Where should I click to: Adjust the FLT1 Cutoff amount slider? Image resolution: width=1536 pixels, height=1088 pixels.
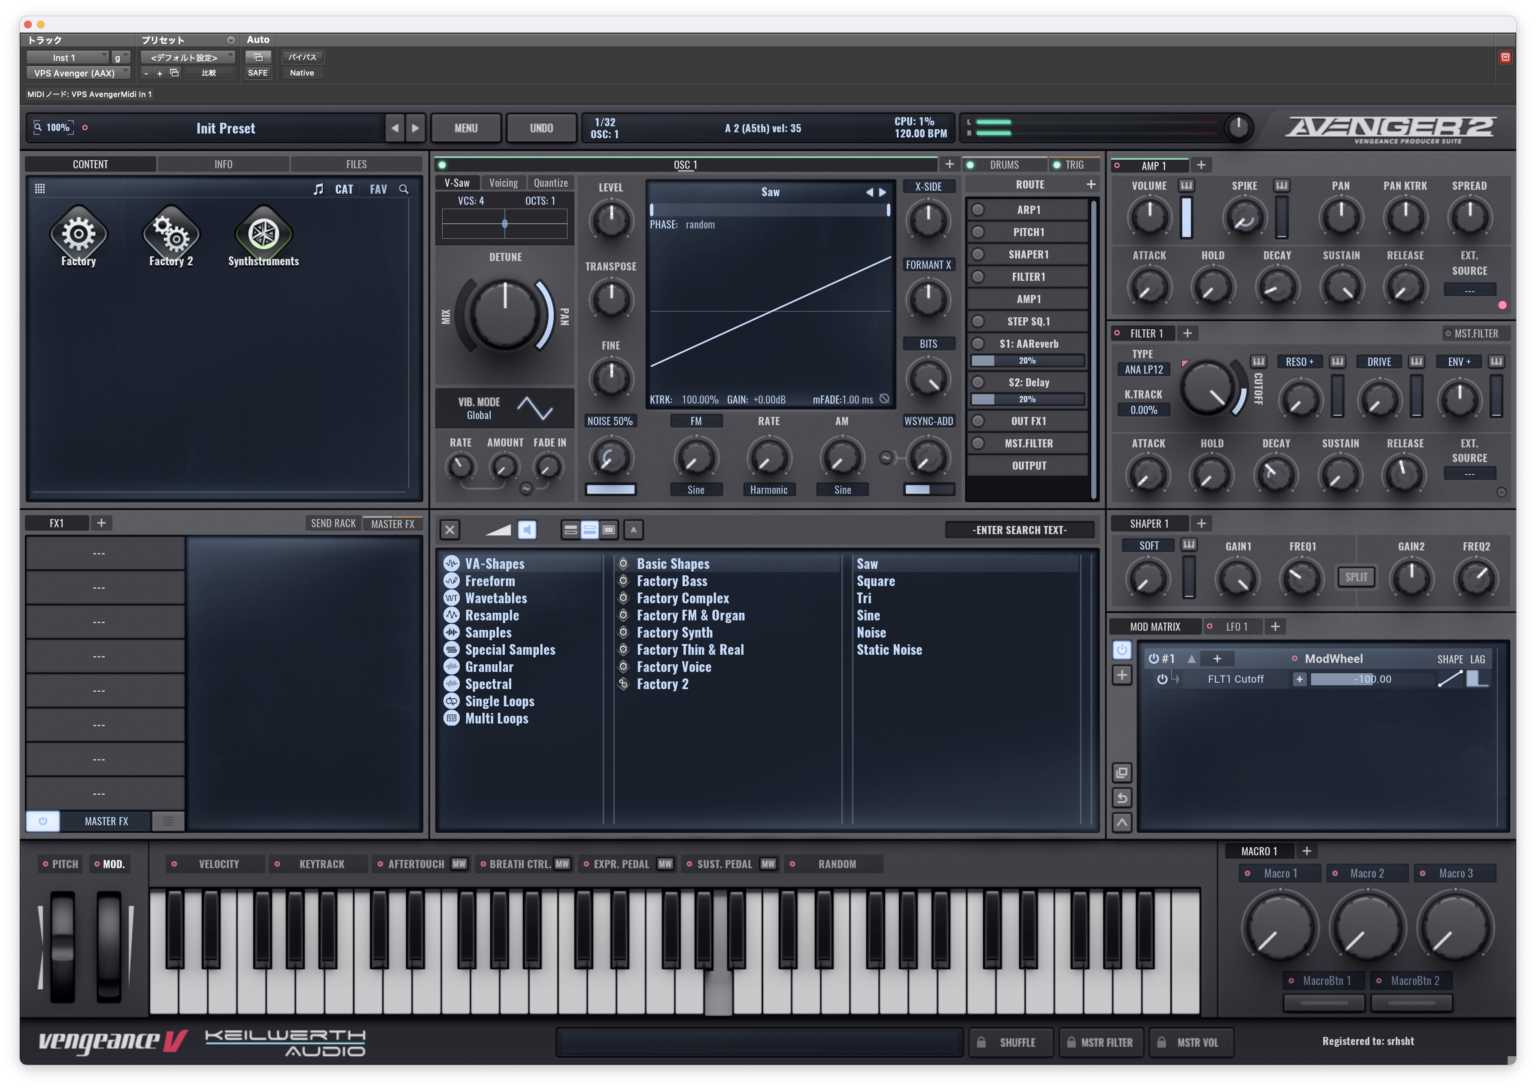pyautogui.click(x=1370, y=679)
